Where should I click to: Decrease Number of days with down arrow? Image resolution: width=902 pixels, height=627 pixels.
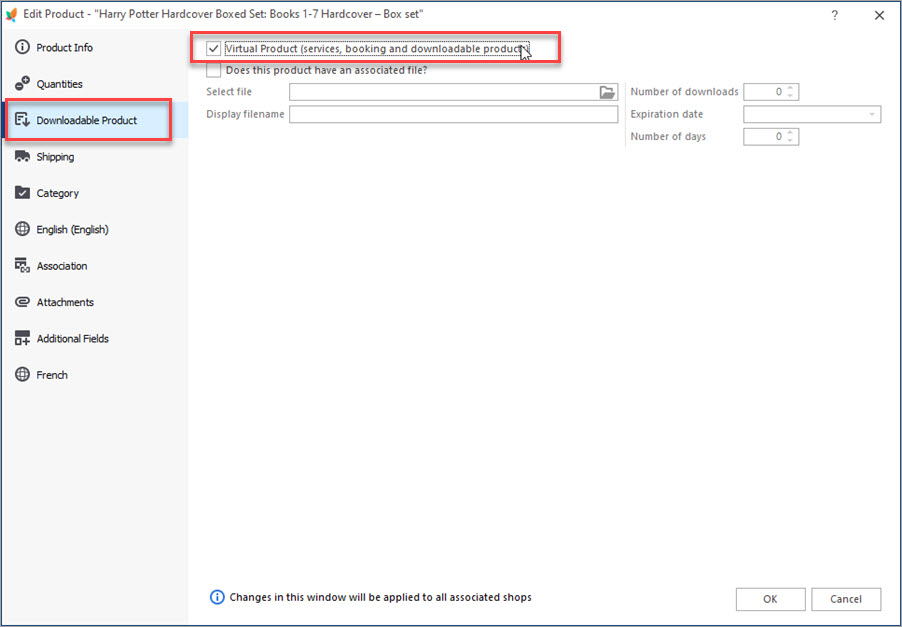click(x=790, y=140)
